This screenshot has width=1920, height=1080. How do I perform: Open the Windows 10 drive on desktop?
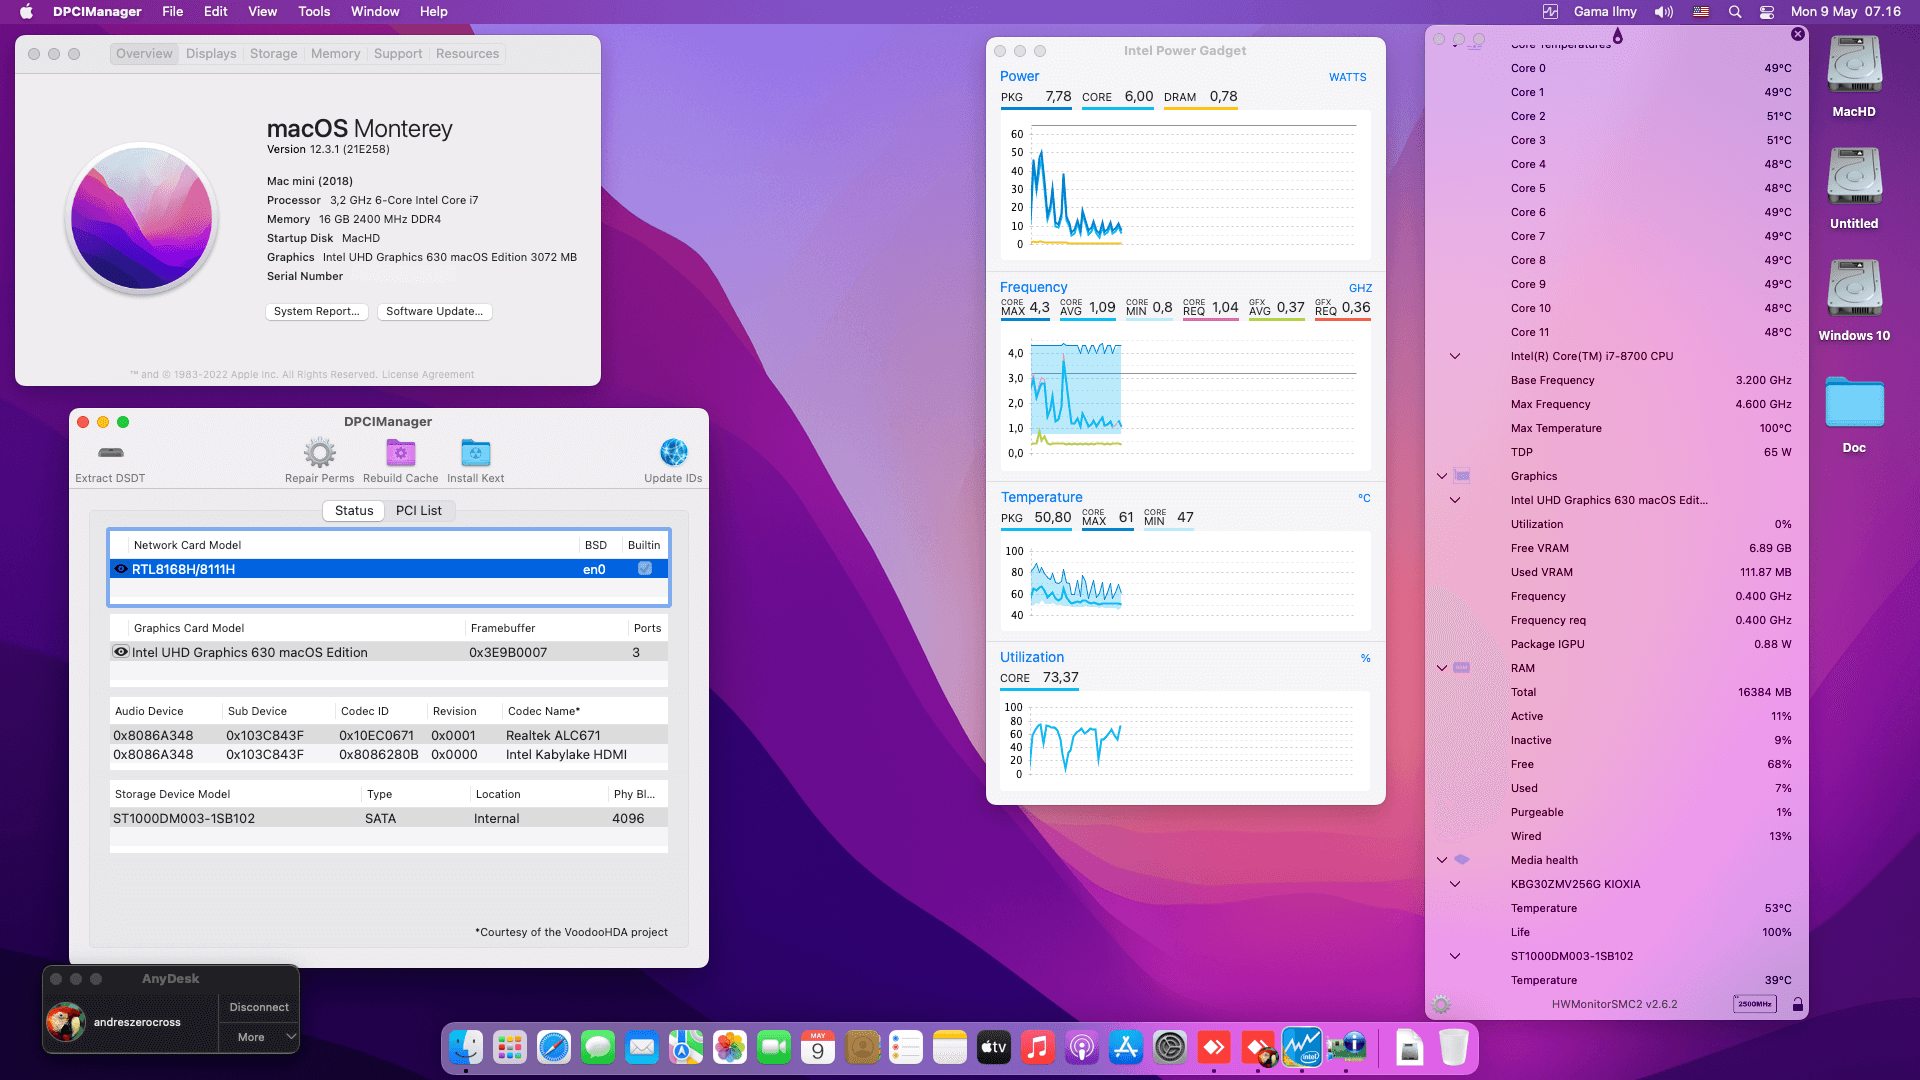click(x=1854, y=301)
